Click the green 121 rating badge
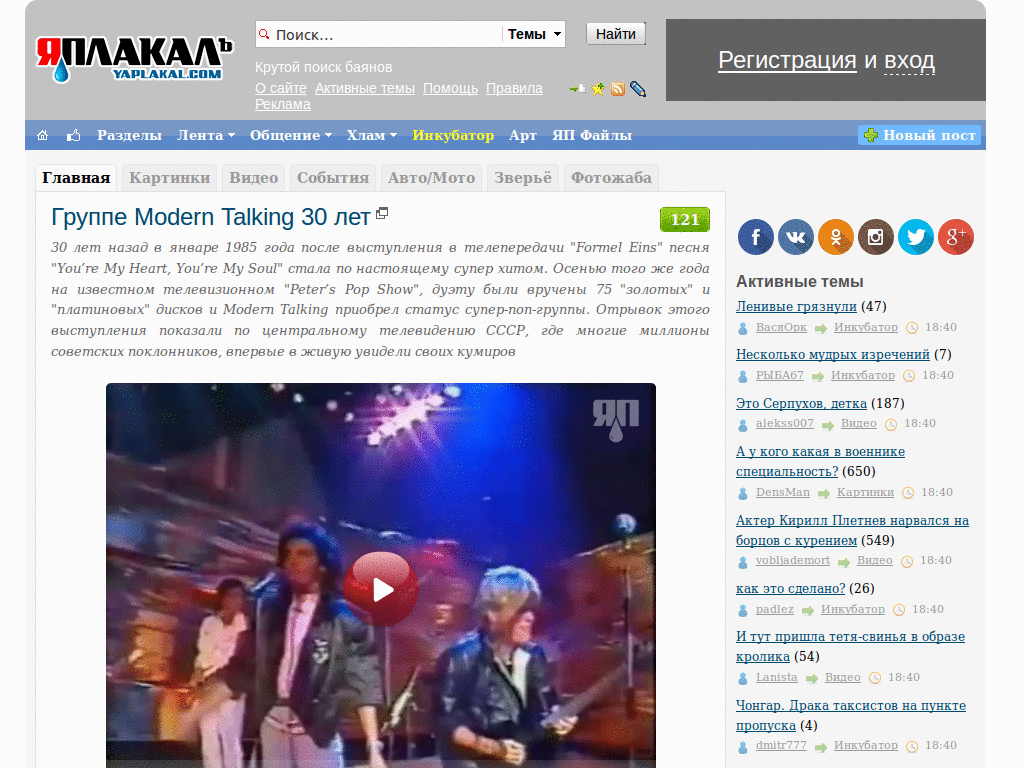This screenshot has height=768, width=1024. [x=684, y=219]
